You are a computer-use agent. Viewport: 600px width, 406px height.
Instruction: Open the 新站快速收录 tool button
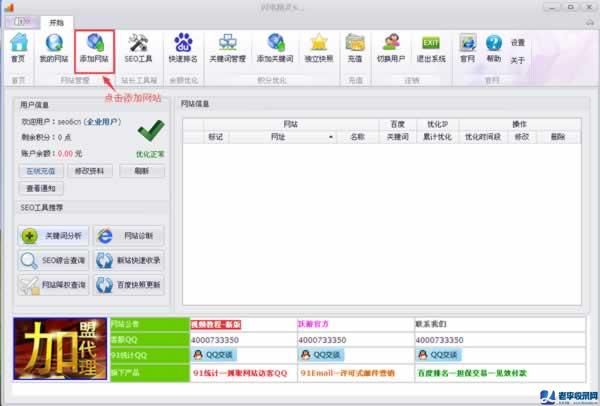(x=129, y=260)
